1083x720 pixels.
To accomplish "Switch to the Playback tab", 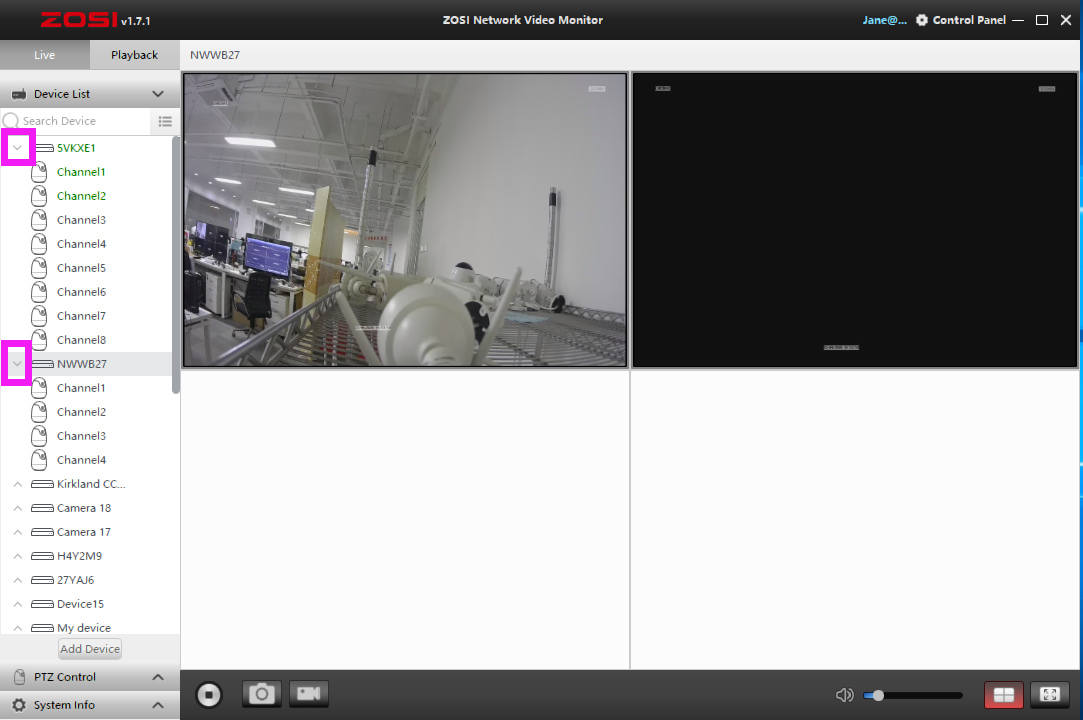I will pyautogui.click(x=134, y=55).
